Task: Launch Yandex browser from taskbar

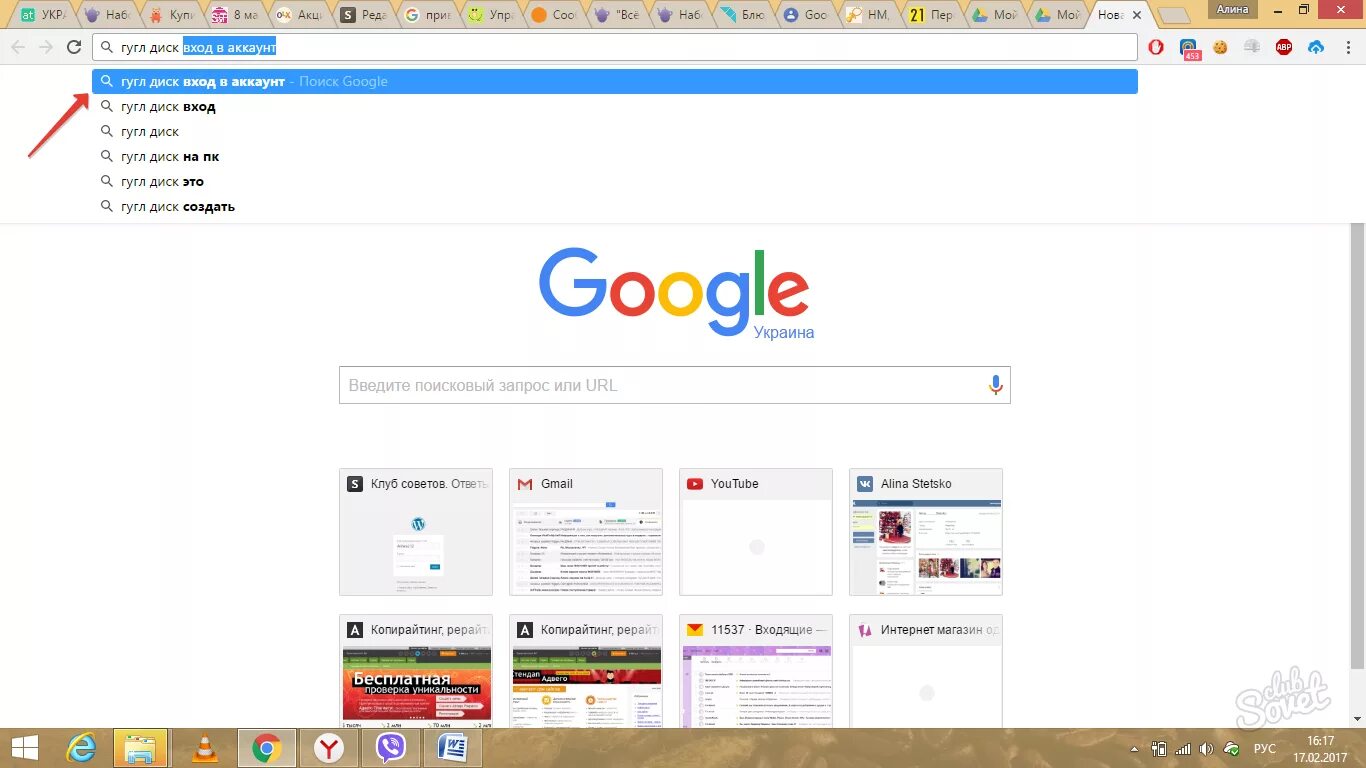Action: pos(328,748)
